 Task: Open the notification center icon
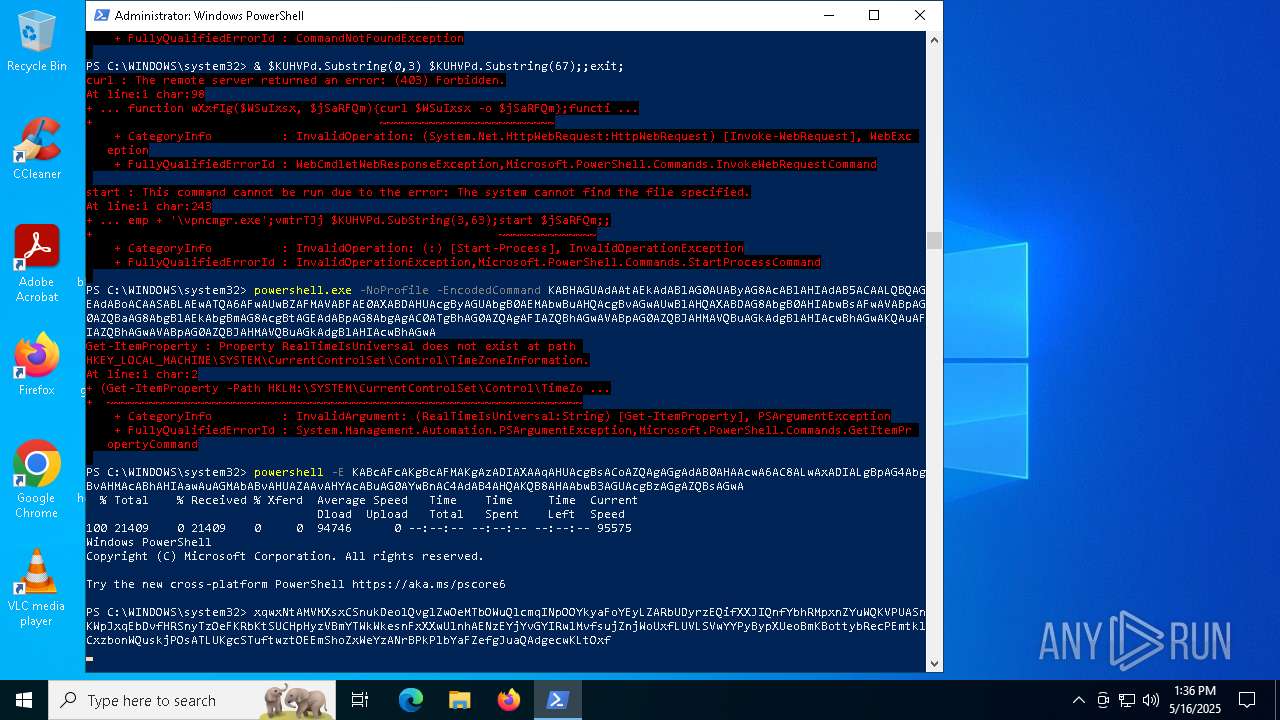click(1247, 700)
